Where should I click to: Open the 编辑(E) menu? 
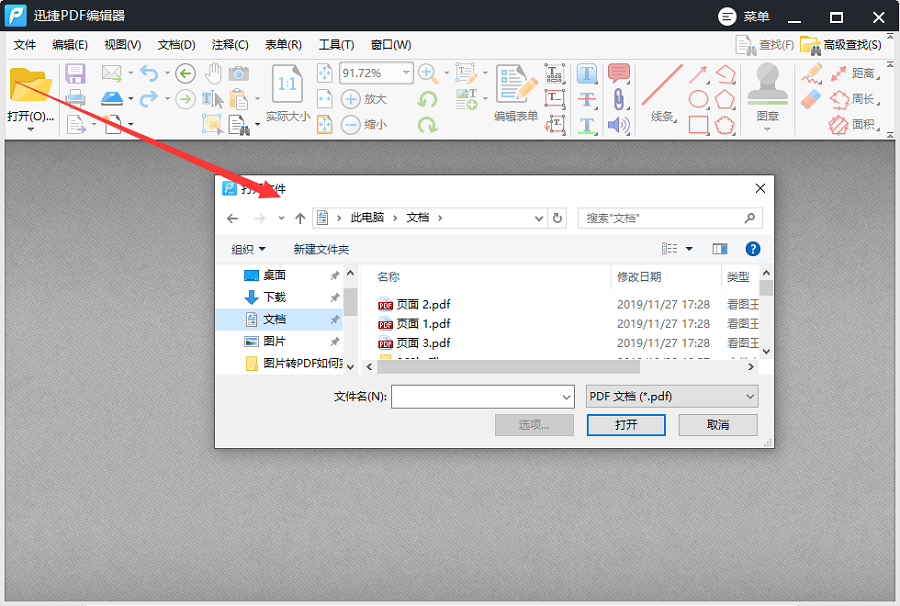coord(69,45)
